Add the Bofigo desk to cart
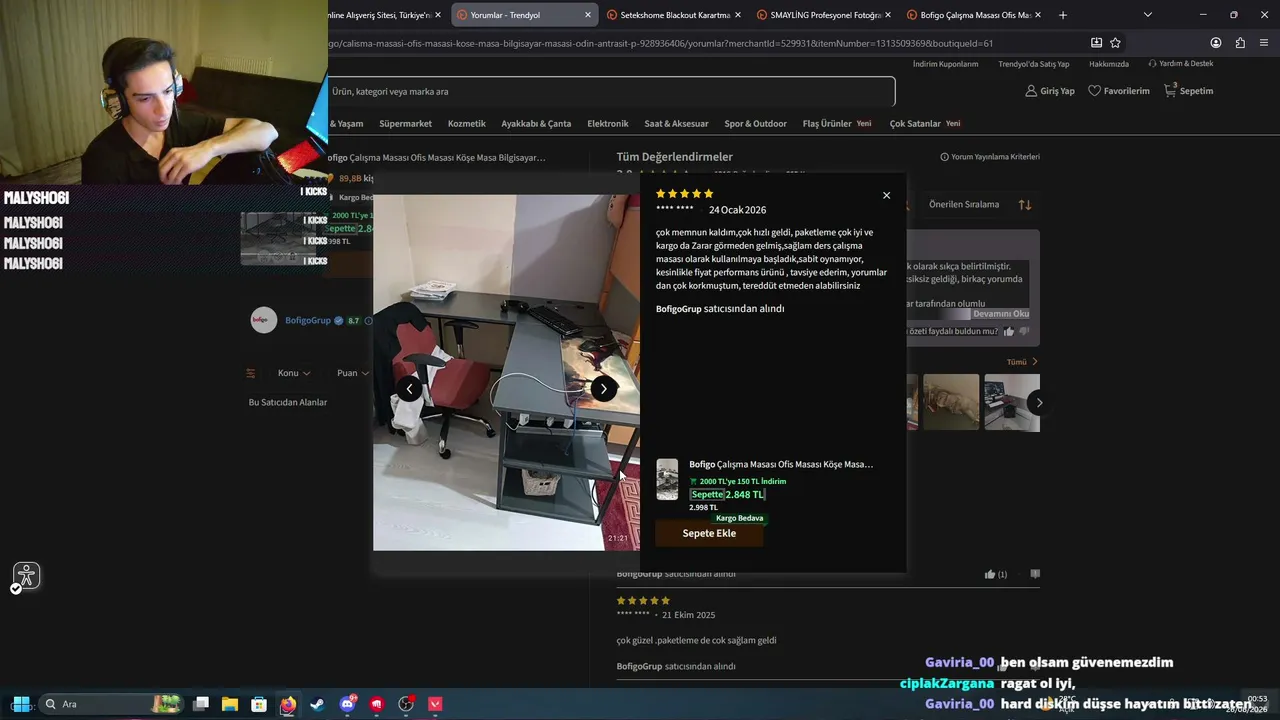 pos(709,533)
